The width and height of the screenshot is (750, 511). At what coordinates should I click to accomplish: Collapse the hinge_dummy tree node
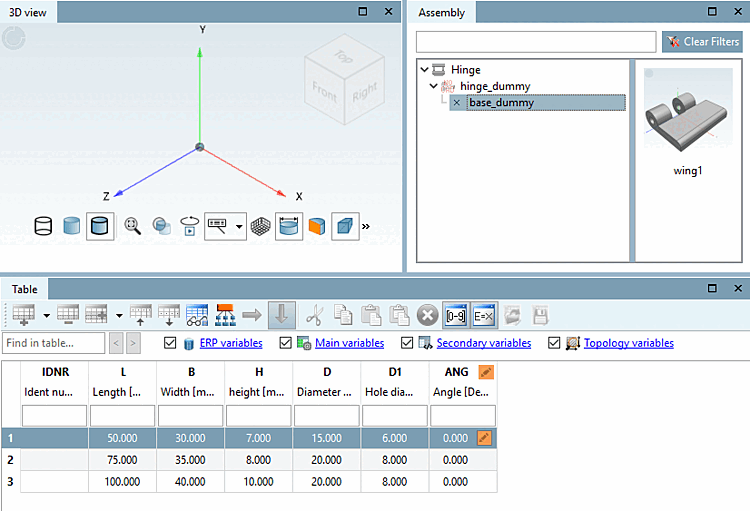click(433, 86)
